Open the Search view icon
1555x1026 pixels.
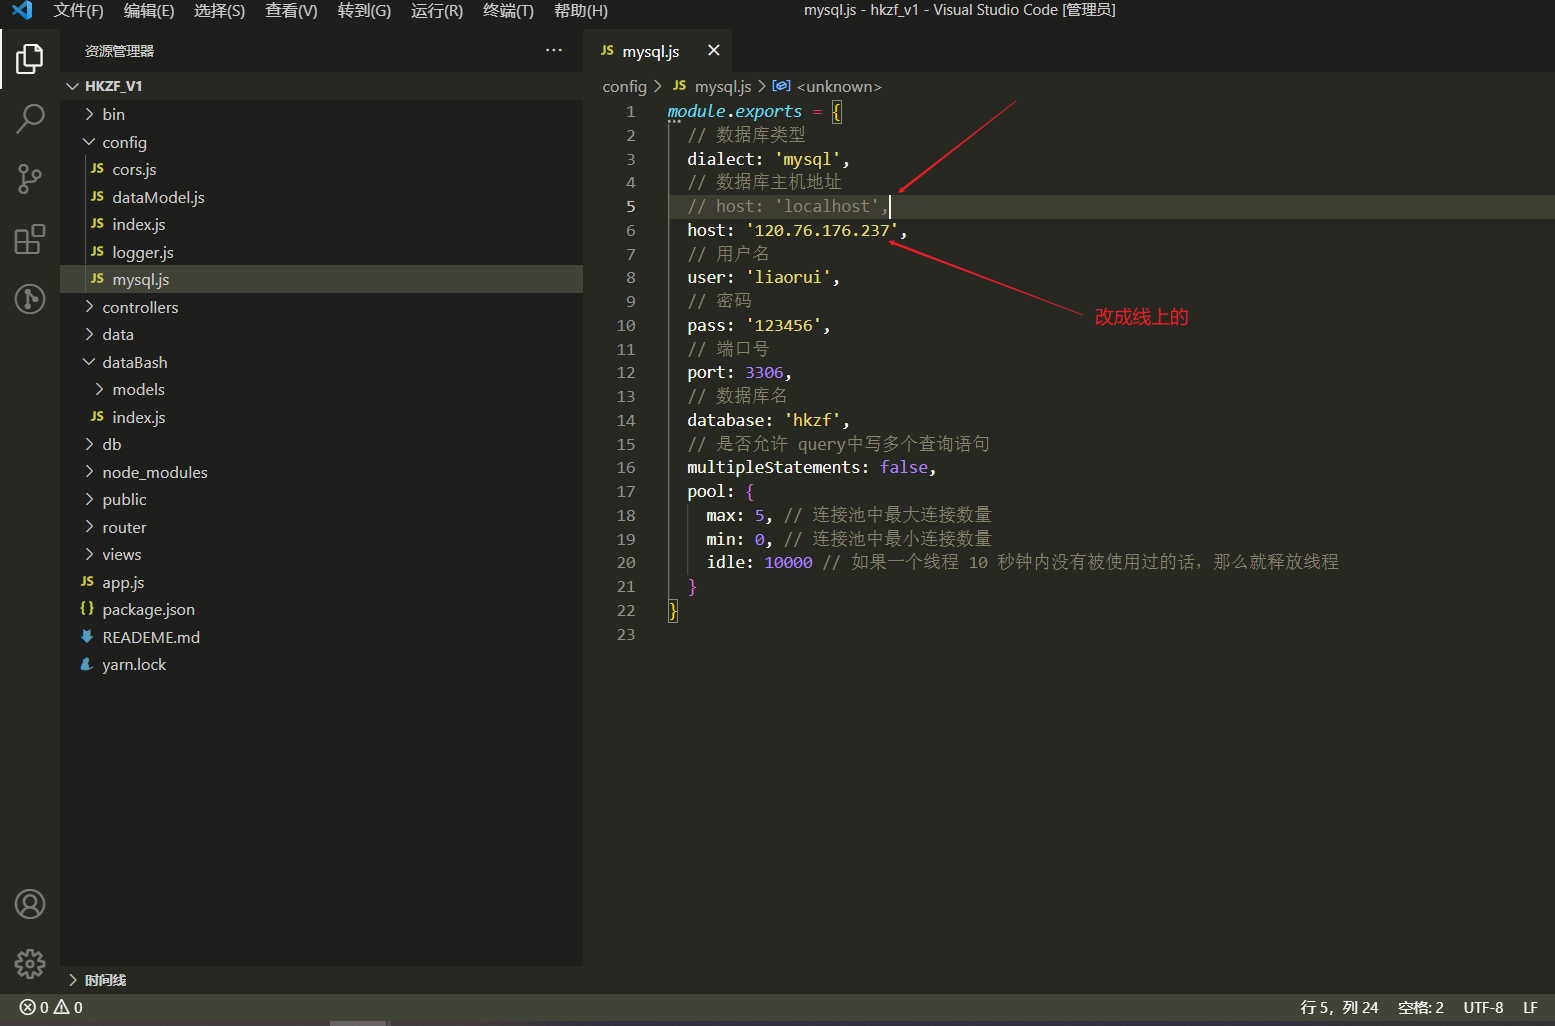tap(30, 119)
